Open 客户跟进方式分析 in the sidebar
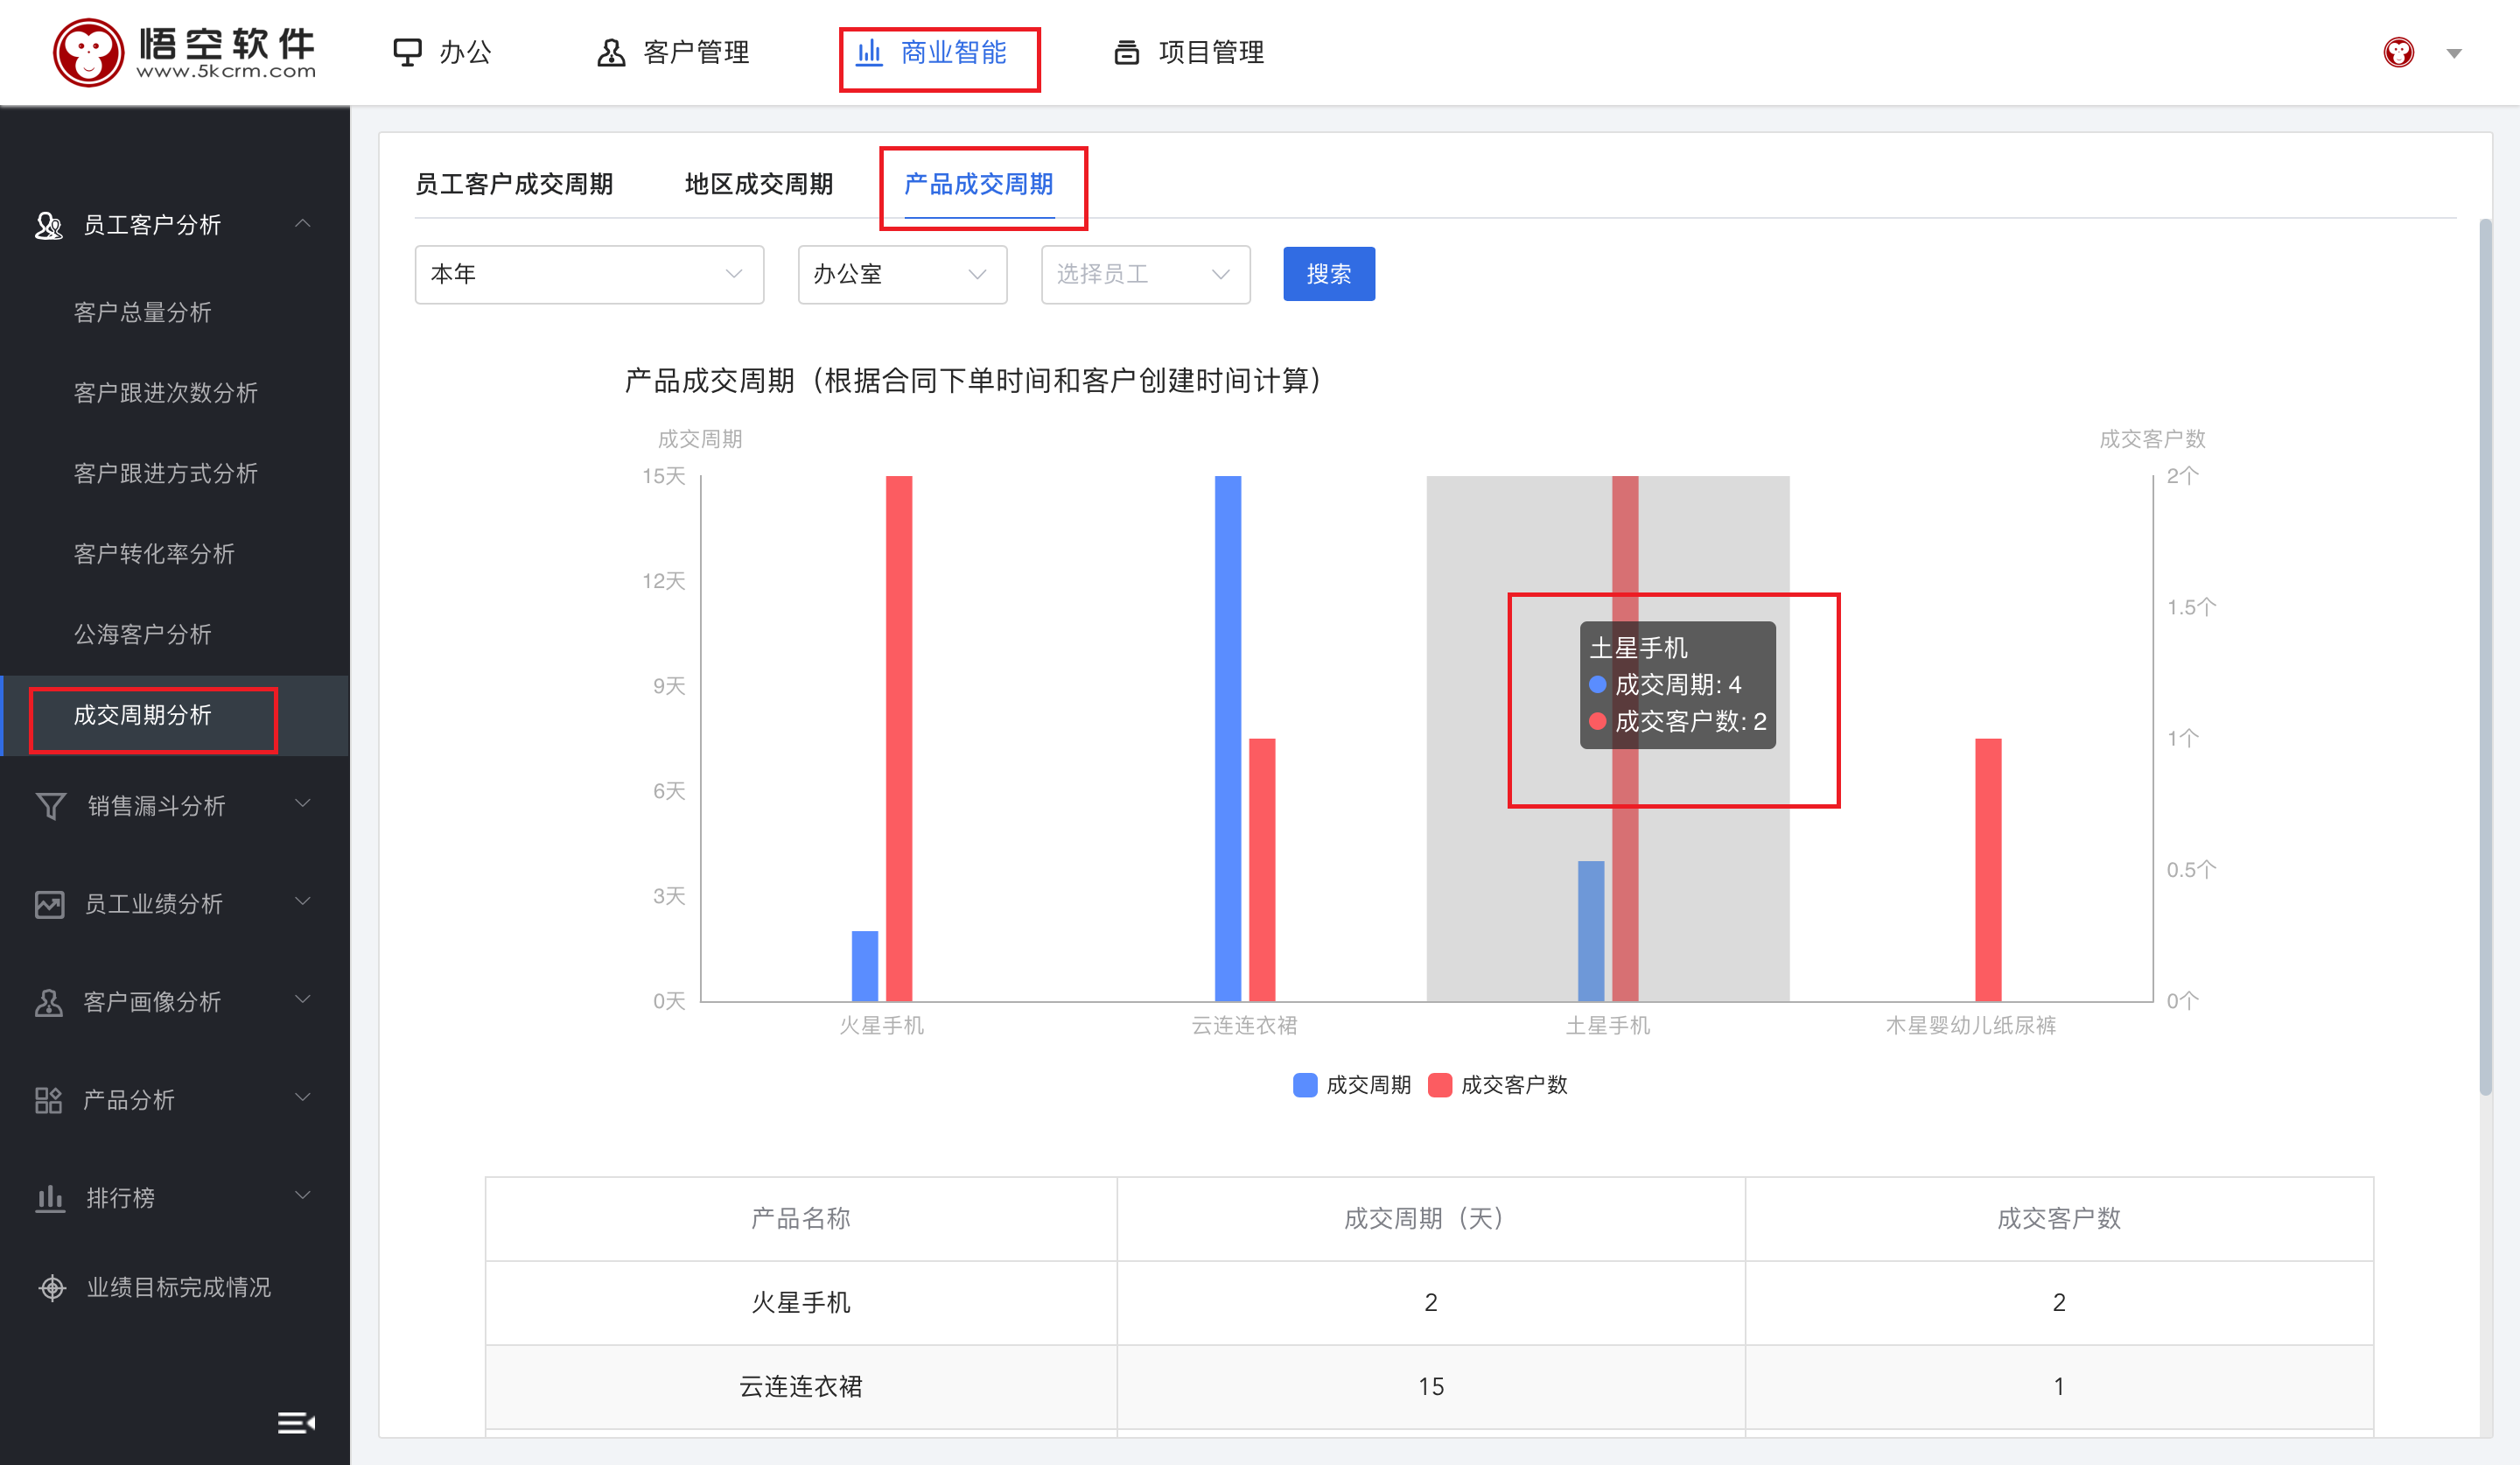The height and width of the screenshot is (1465, 2520). coord(165,473)
